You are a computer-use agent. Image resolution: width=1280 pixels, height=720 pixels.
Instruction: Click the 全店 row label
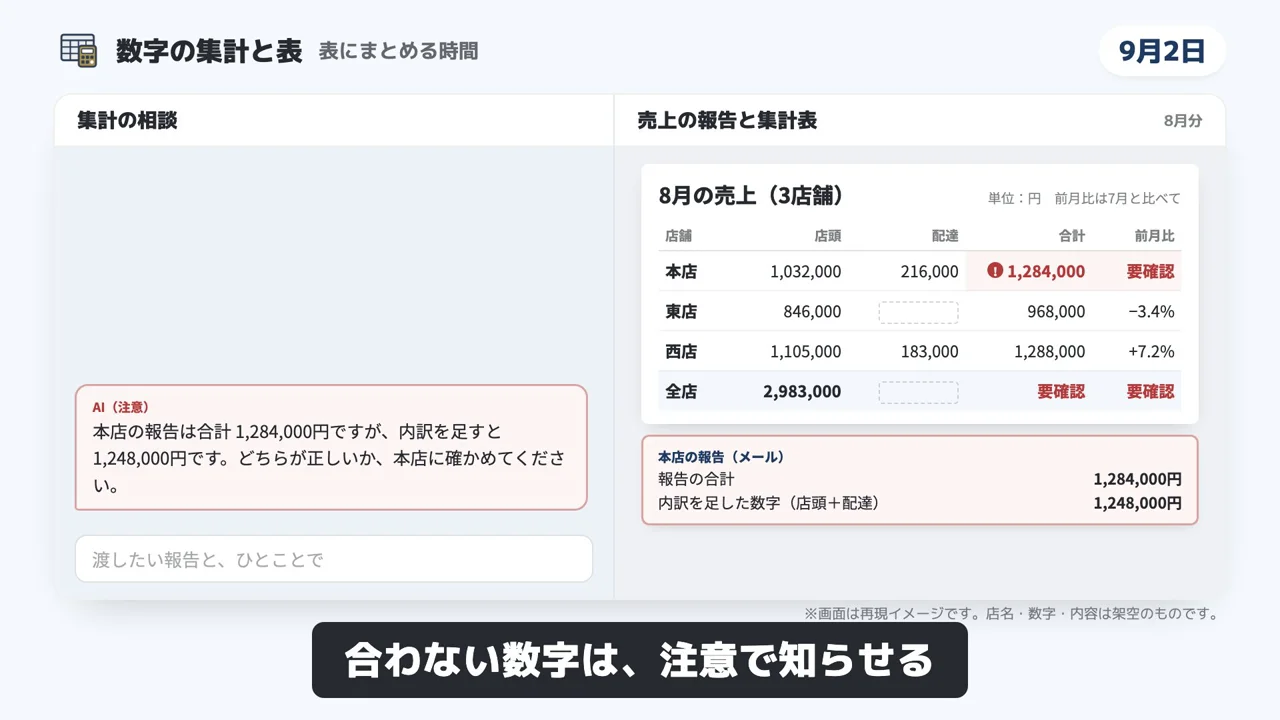click(681, 391)
